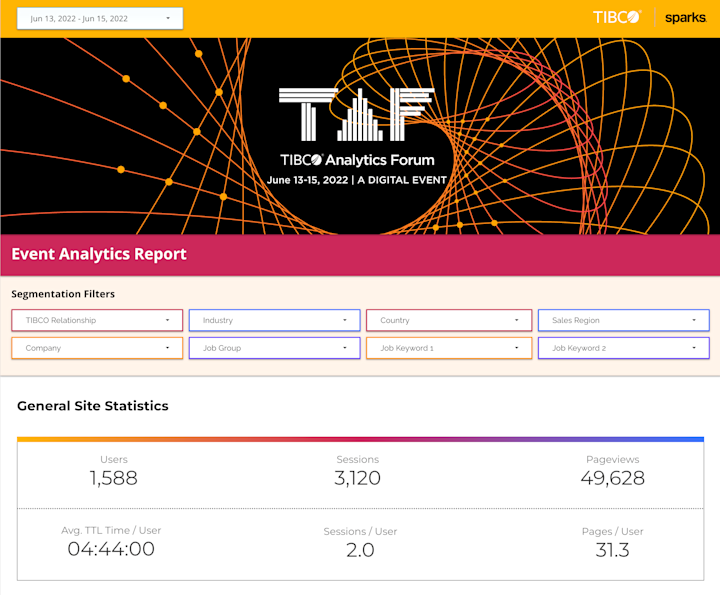Click the sparks logo in header
The image size is (720, 595).
point(685,18)
